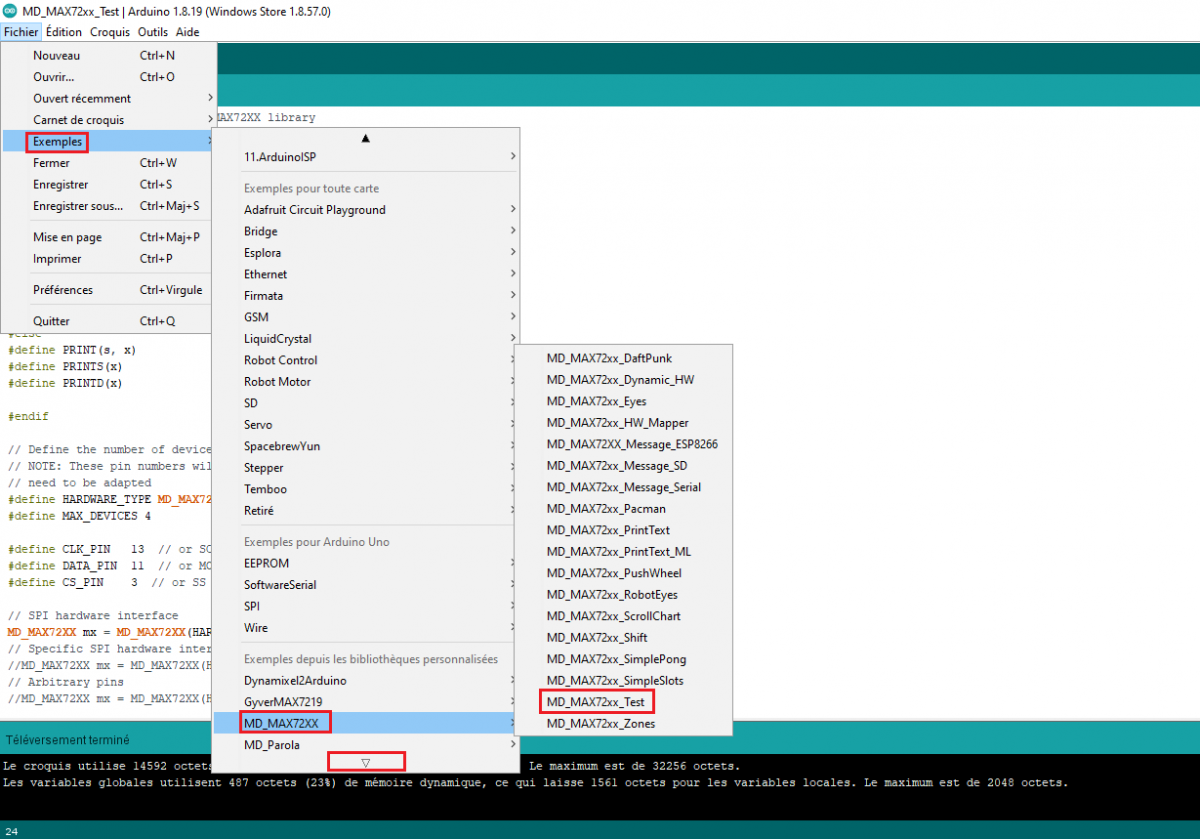Image resolution: width=1200 pixels, height=839 pixels.
Task: Expand the Firmata examples submenu
Action: click(x=365, y=296)
